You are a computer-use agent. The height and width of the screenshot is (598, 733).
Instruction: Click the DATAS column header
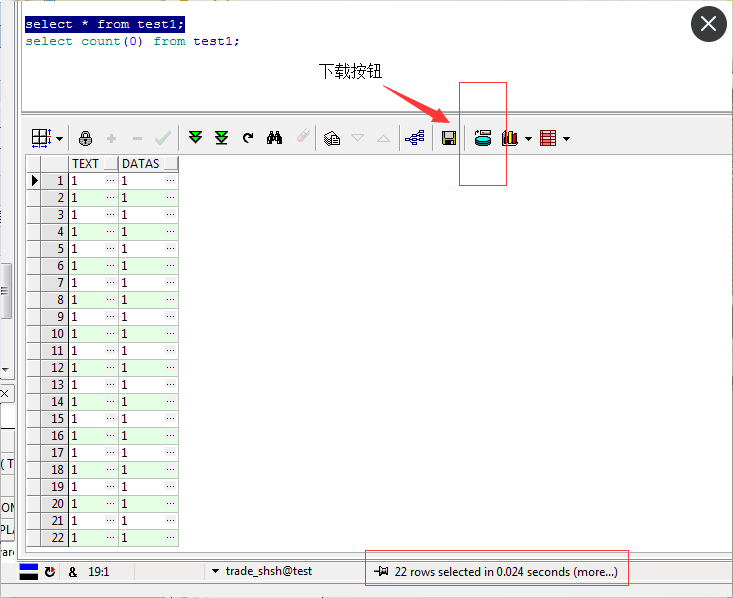coord(149,164)
